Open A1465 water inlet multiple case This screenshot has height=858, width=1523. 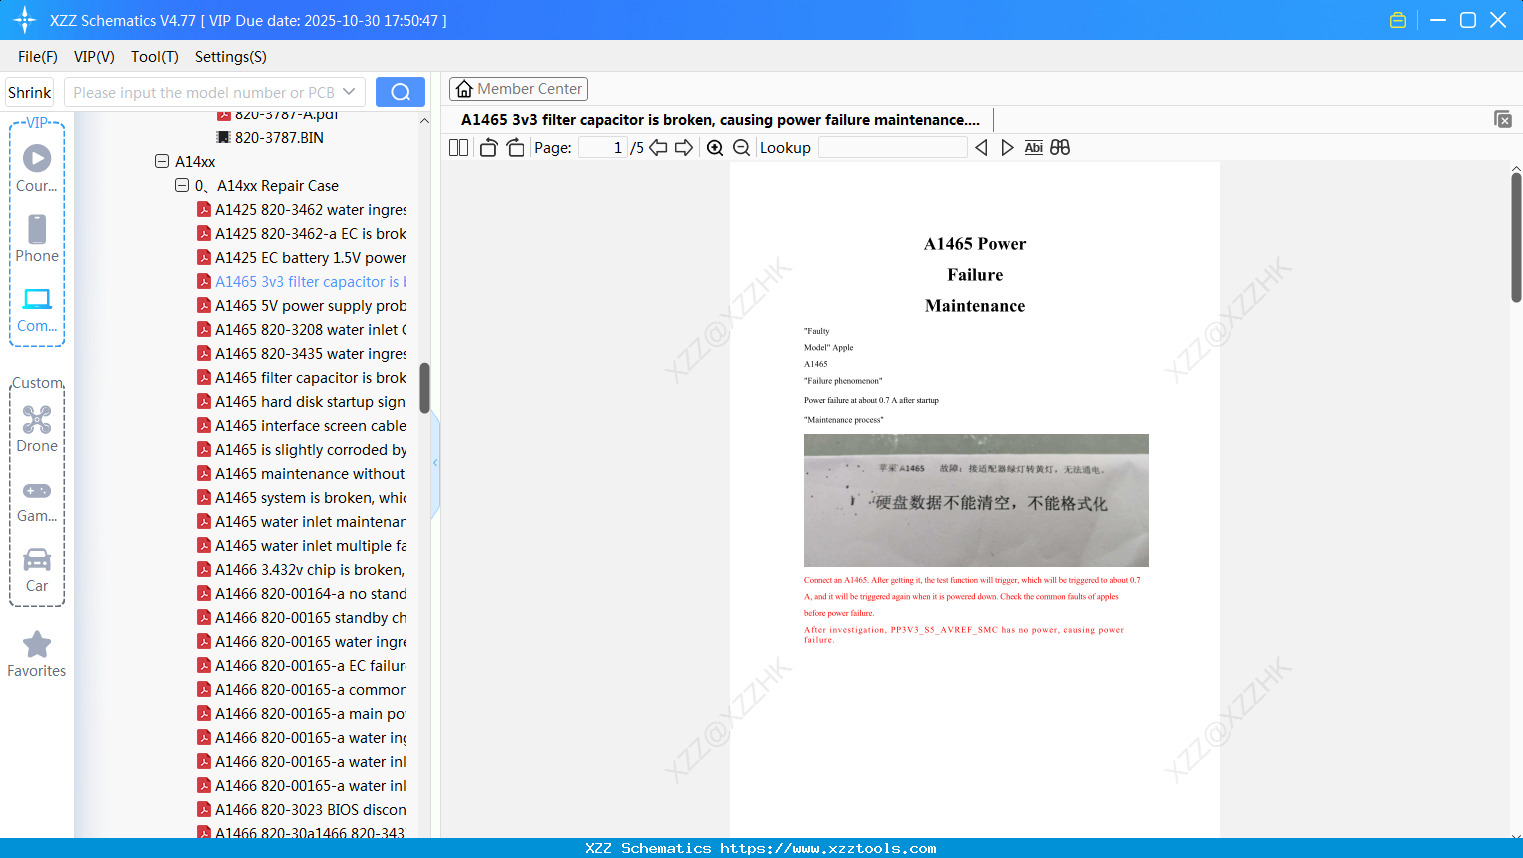(x=301, y=546)
